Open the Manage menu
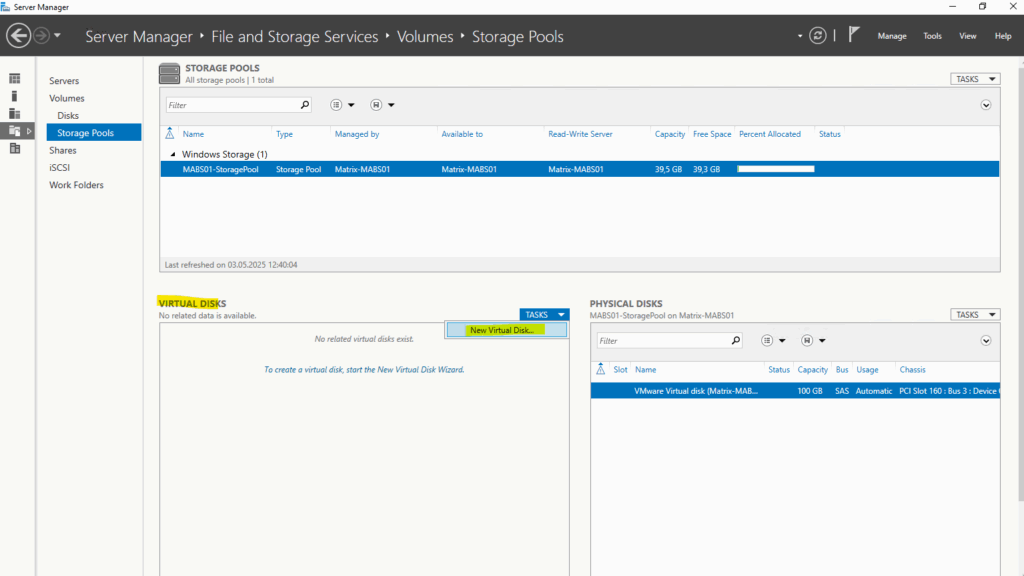The width and height of the screenshot is (1024, 576). (x=892, y=36)
